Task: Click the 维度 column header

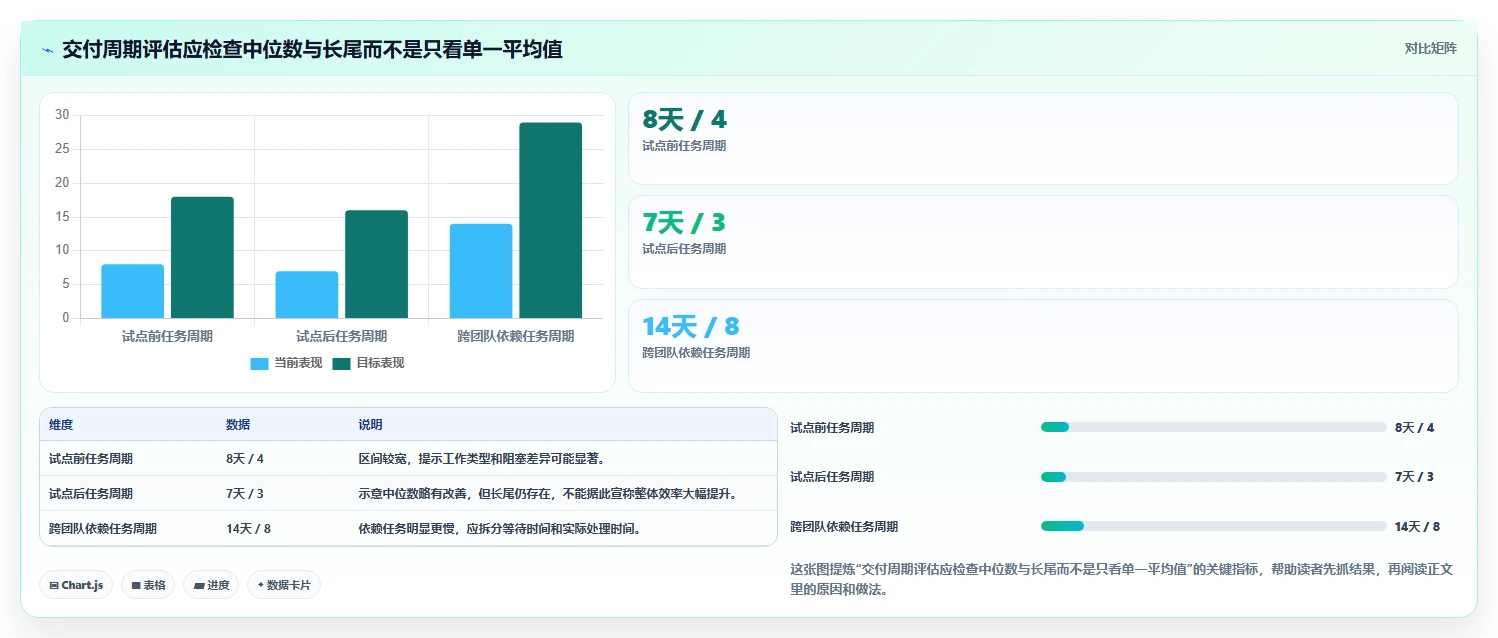Action: pos(61,425)
